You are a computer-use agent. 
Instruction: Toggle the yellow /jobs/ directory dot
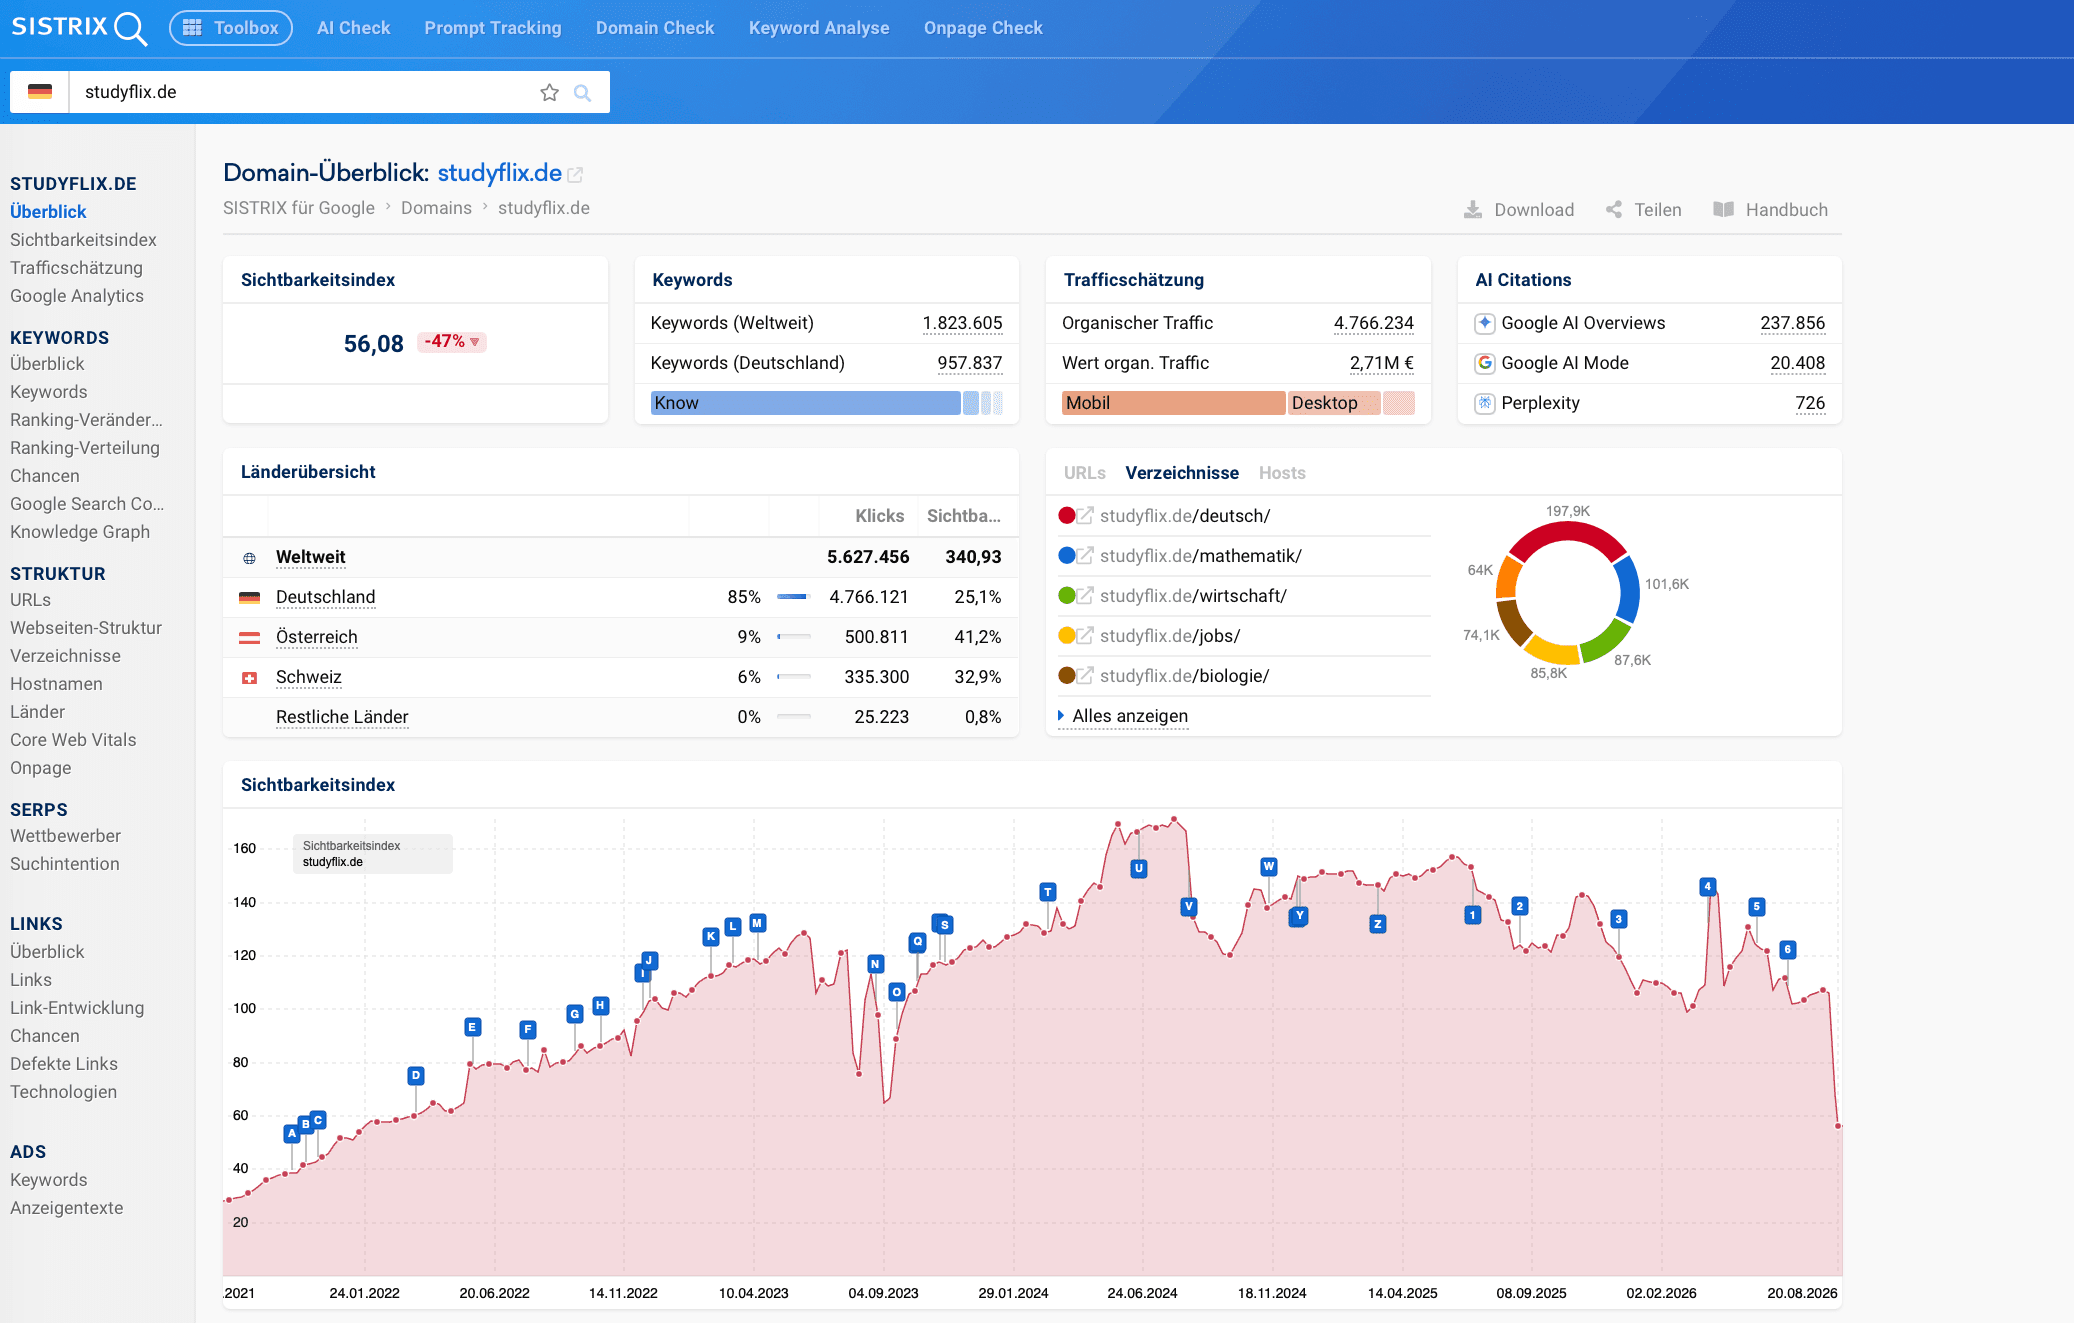coord(1067,636)
